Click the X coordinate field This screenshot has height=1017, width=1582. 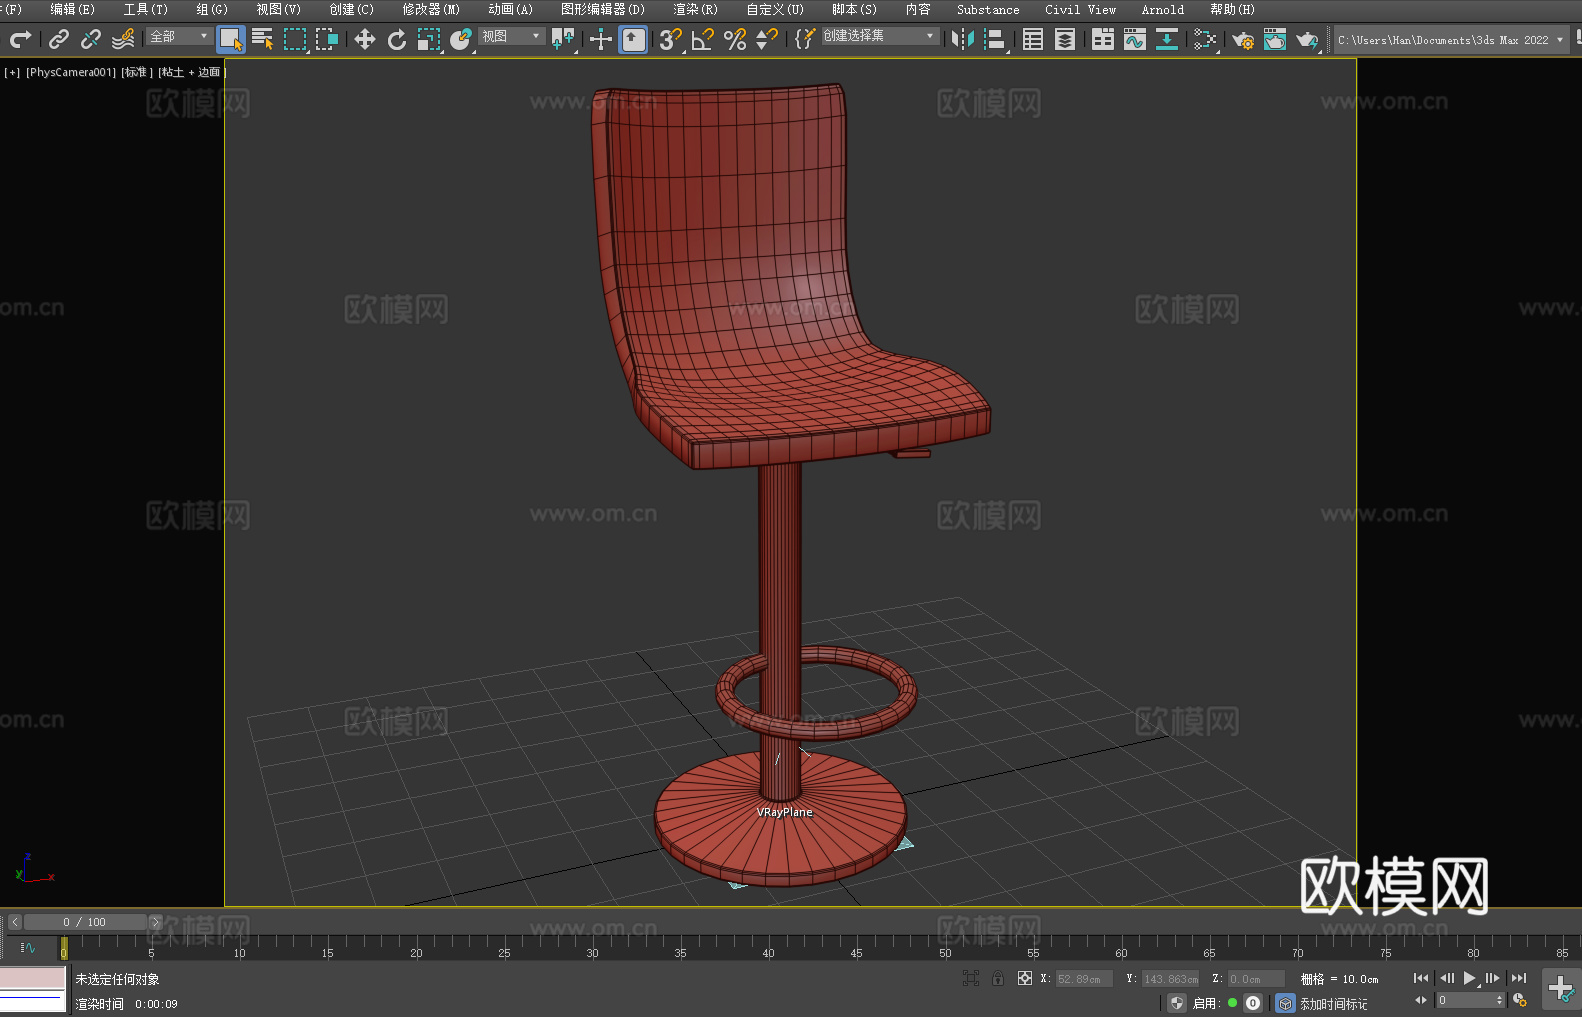[x=1084, y=979]
